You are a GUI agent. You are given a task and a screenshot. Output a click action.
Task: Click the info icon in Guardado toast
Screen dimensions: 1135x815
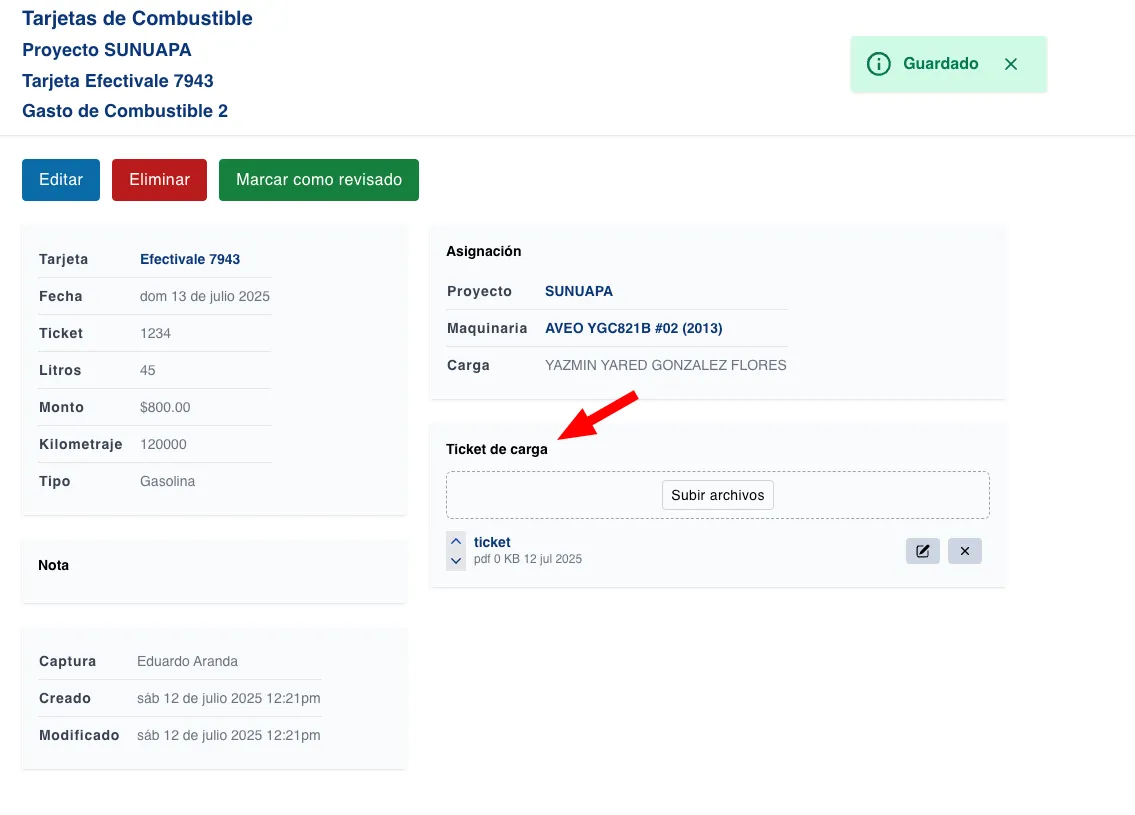(x=878, y=64)
